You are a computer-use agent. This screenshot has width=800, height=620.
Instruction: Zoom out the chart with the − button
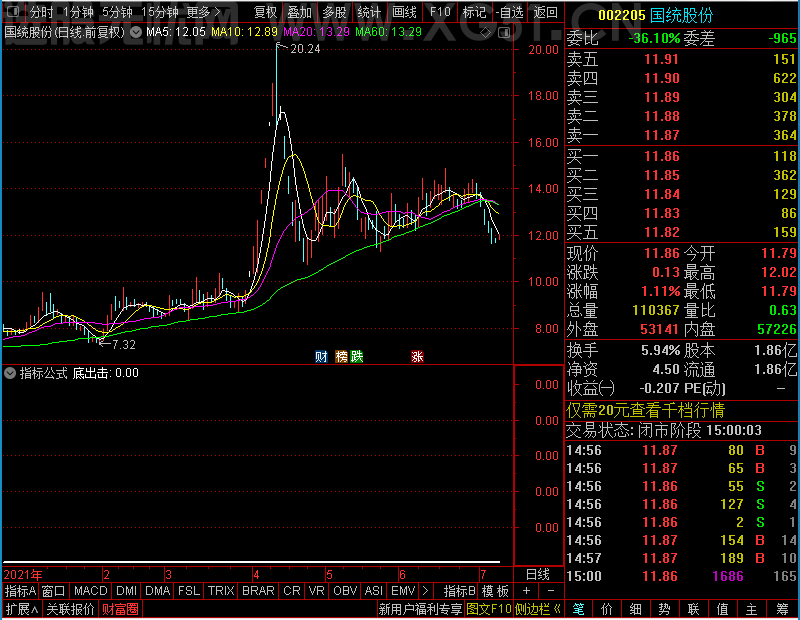click(551, 591)
